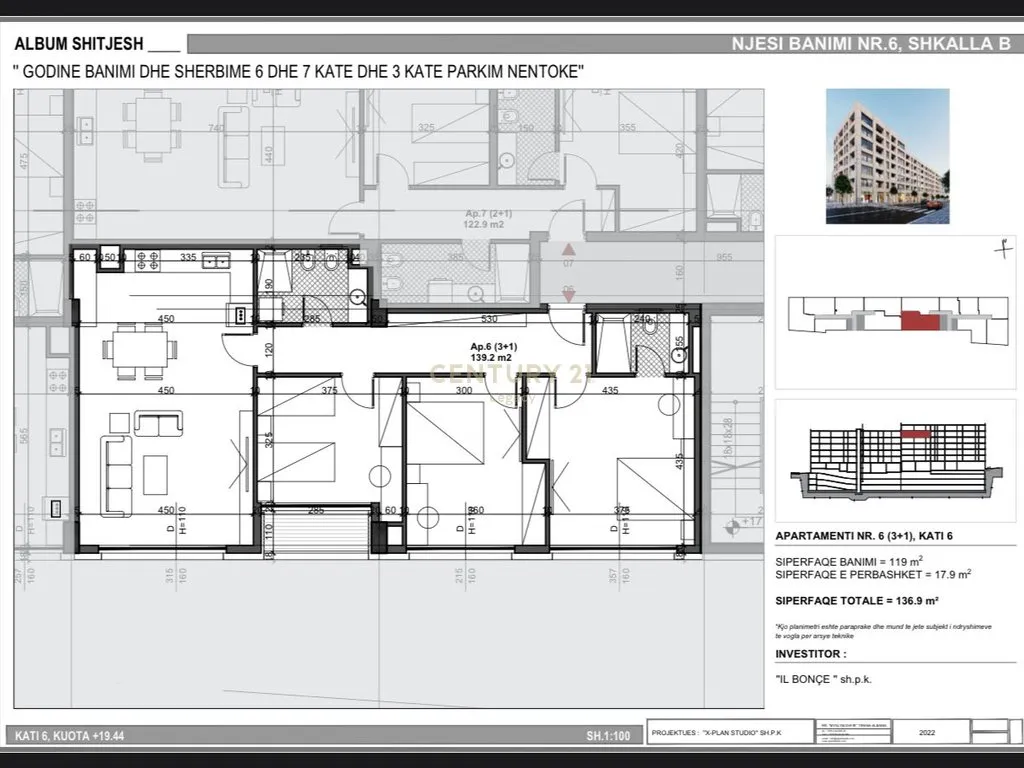Select the kitchen stove burner symbol

tap(148, 261)
